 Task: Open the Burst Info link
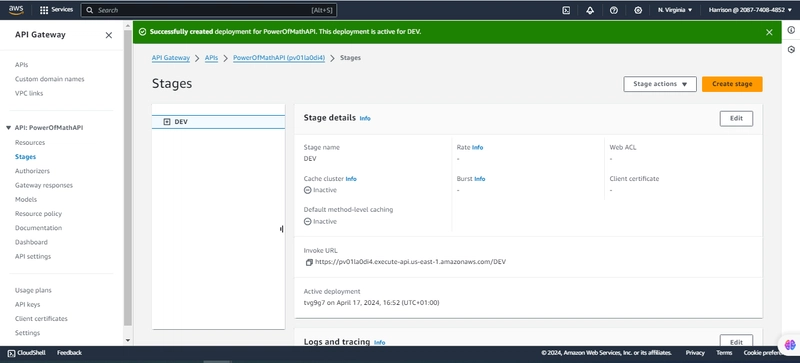480,179
